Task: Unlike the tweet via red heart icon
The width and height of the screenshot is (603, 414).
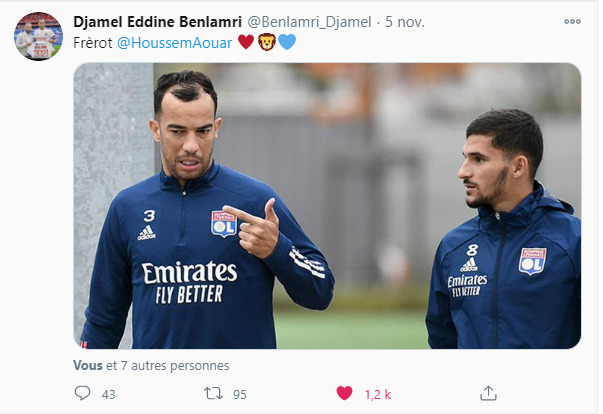Action: pyautogui.click(x=344, y=393)
